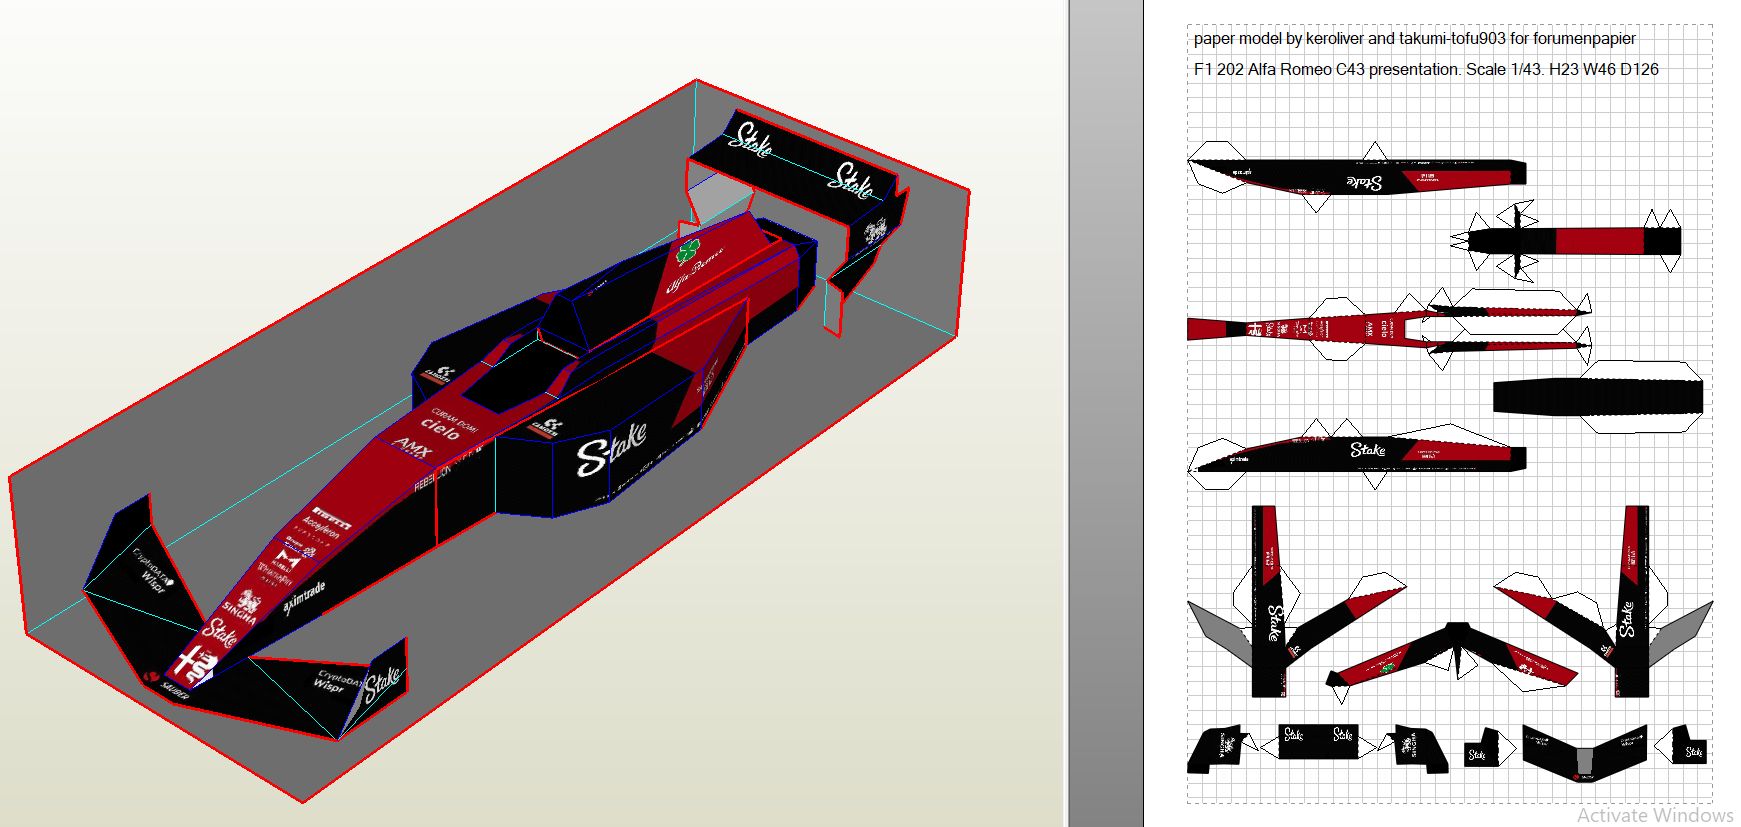Select the paper model credits text line
The image size is (1741, 827).
(1414, 39)
